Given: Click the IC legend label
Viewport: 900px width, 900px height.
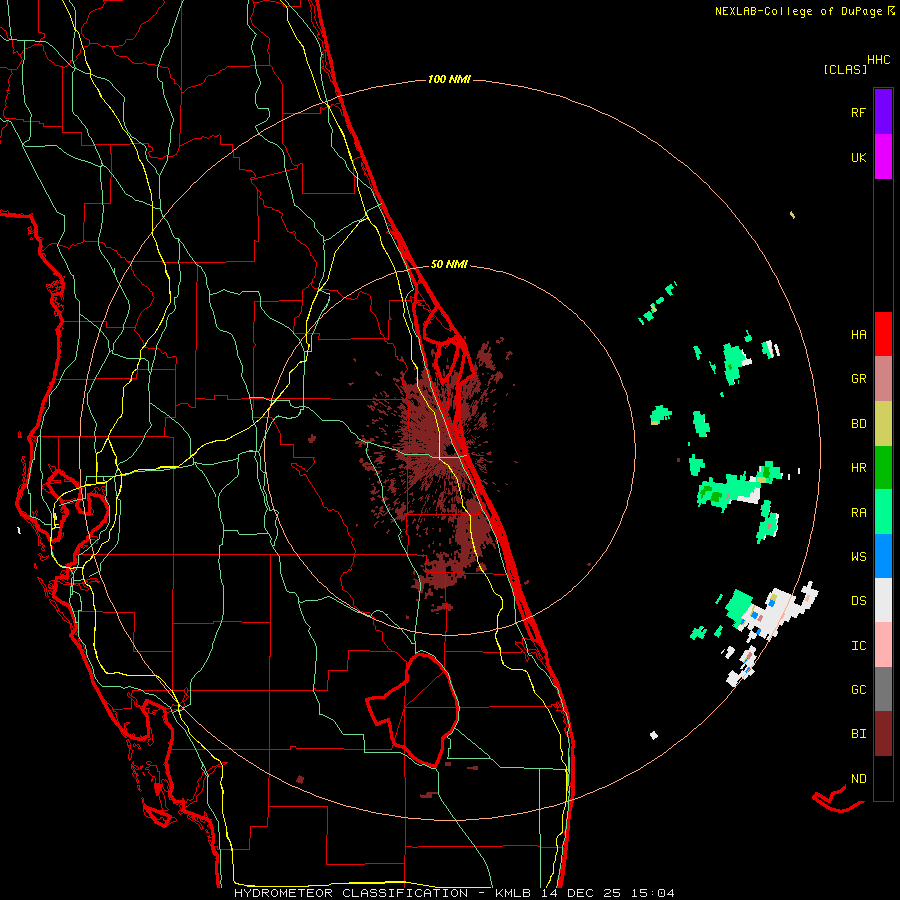Looking at the screenshot, I should (858, 646).
